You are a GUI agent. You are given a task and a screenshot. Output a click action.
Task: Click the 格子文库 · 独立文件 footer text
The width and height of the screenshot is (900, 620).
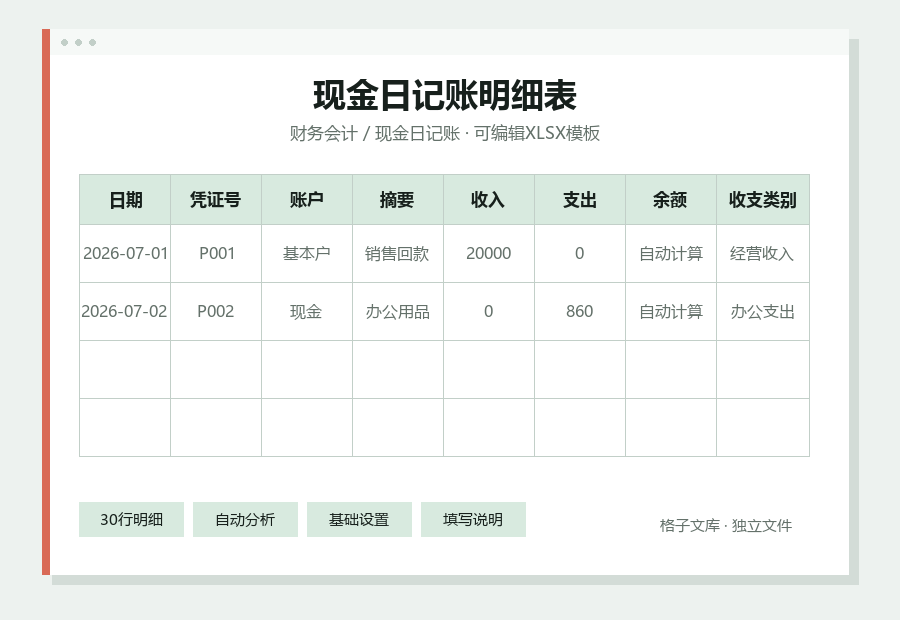pos(726,526)
